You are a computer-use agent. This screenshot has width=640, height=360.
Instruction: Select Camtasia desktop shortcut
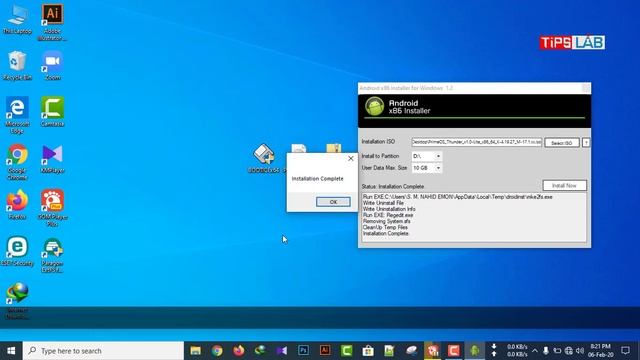click(x=52, y=111)
